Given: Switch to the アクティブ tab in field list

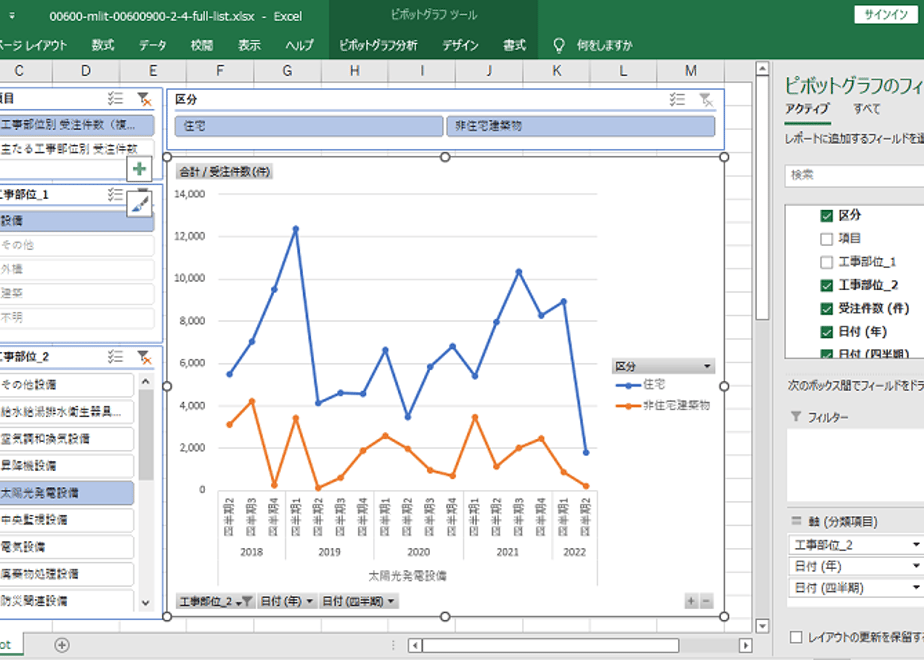Looking at the screenshot, I should [807, 108].
